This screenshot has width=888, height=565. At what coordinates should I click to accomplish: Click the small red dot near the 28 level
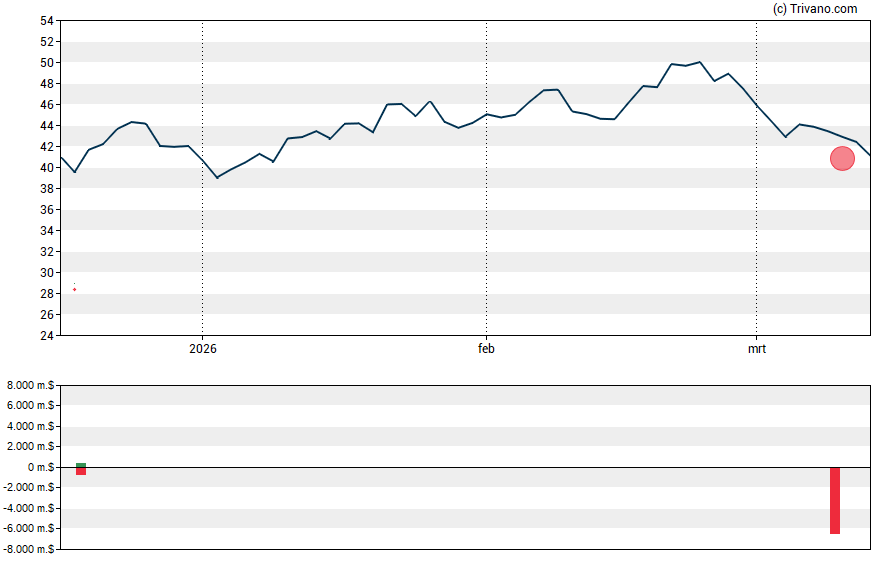pos(74,289)
